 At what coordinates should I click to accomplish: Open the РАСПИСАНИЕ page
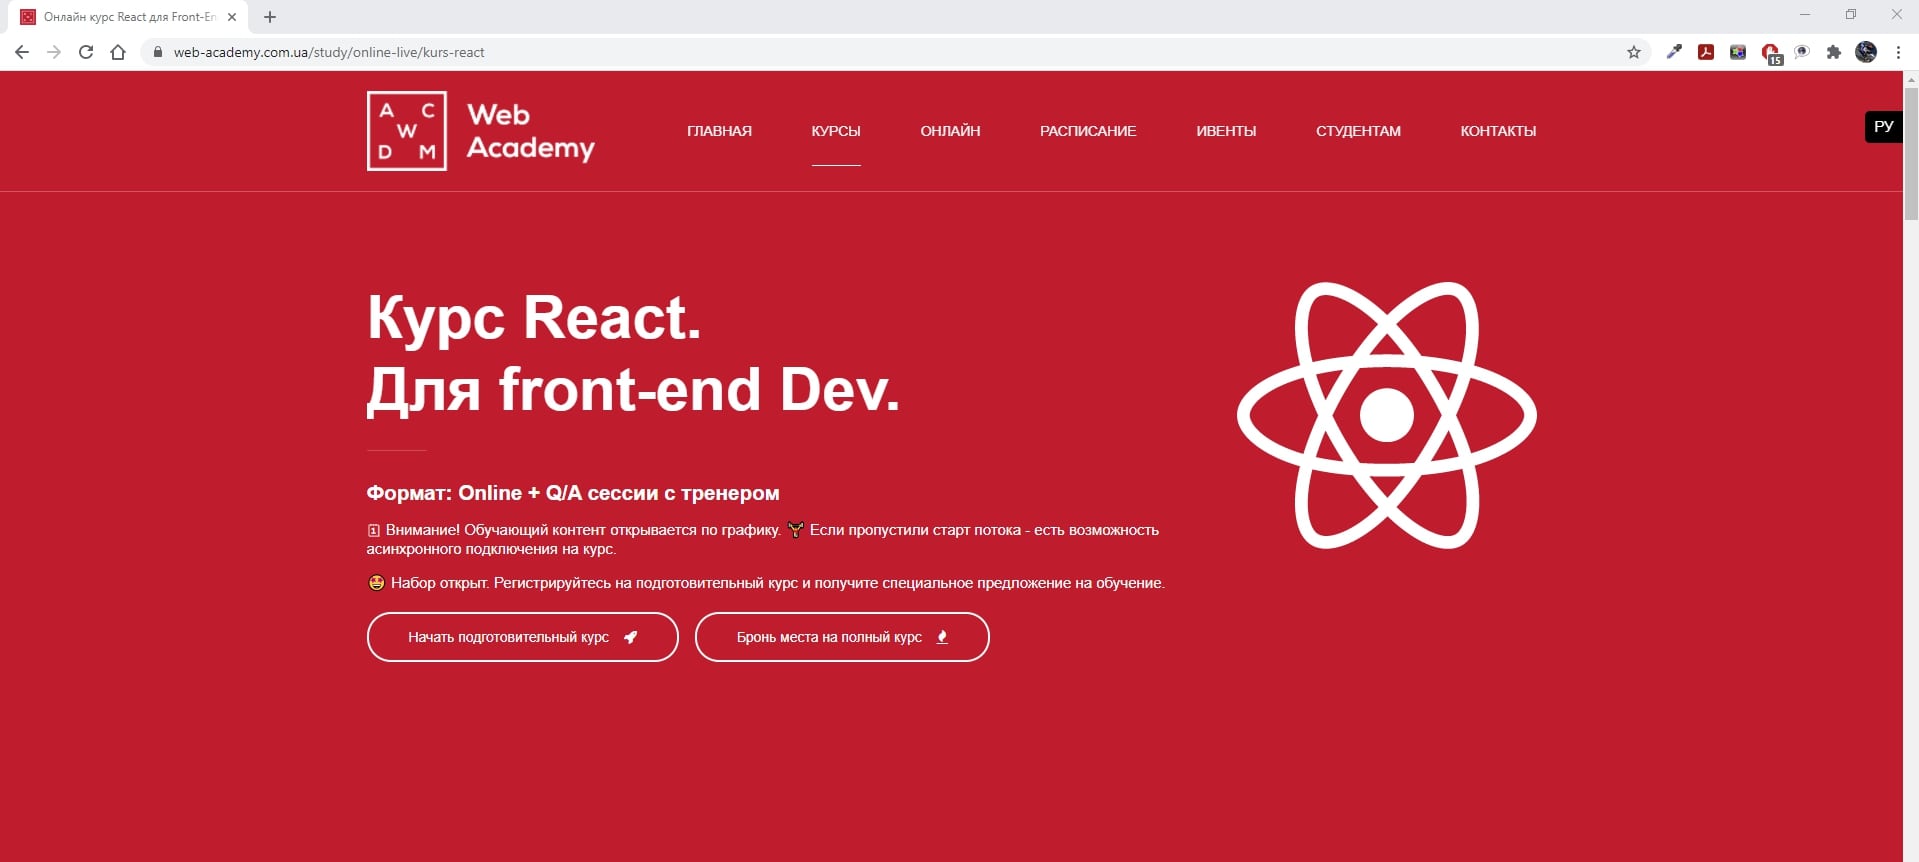coord(1088,131)
